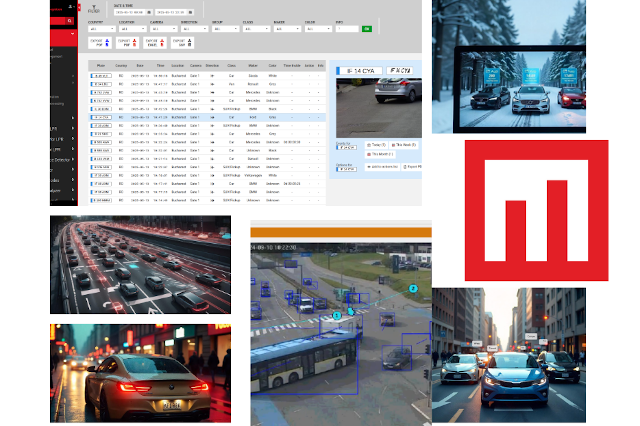Click the Info filter text field
The image size is (640, 426).
pyautogui.click(x=347, y=29)
